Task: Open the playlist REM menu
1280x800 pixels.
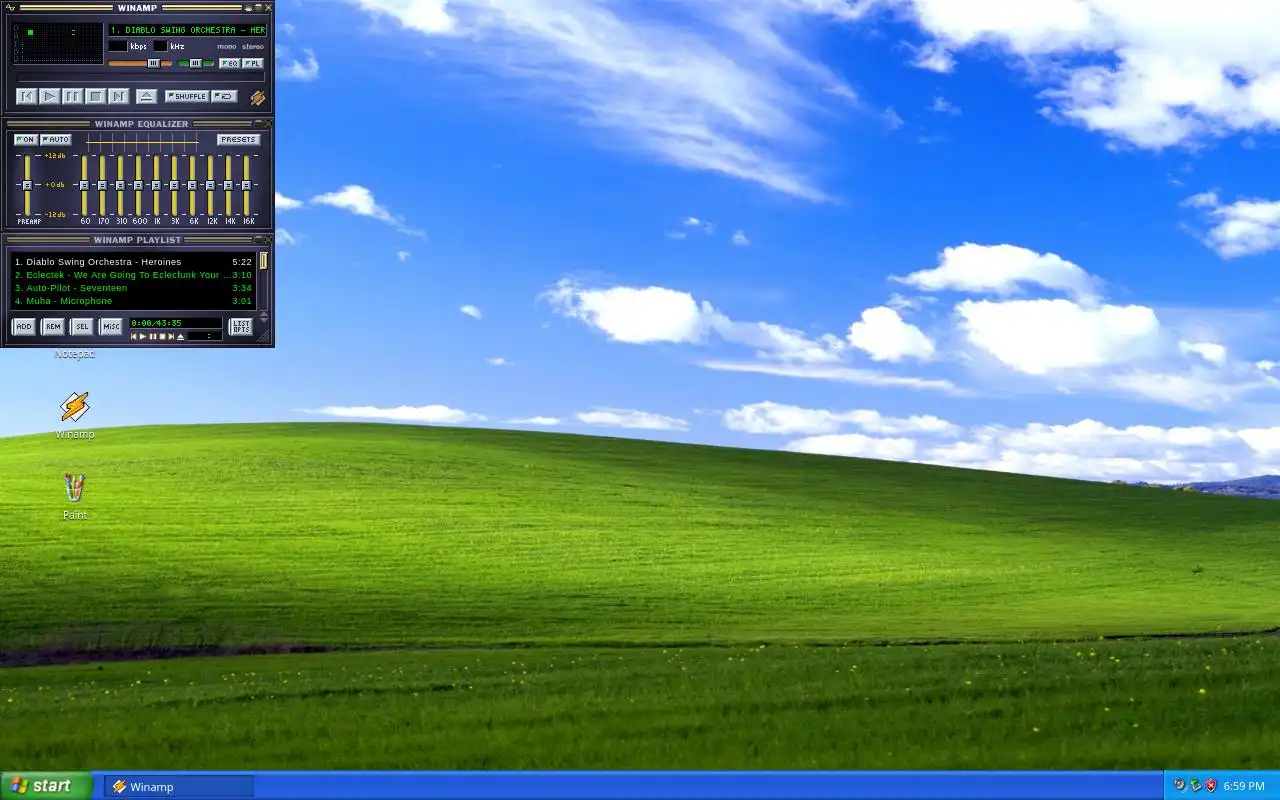Action: pos(53,326)
